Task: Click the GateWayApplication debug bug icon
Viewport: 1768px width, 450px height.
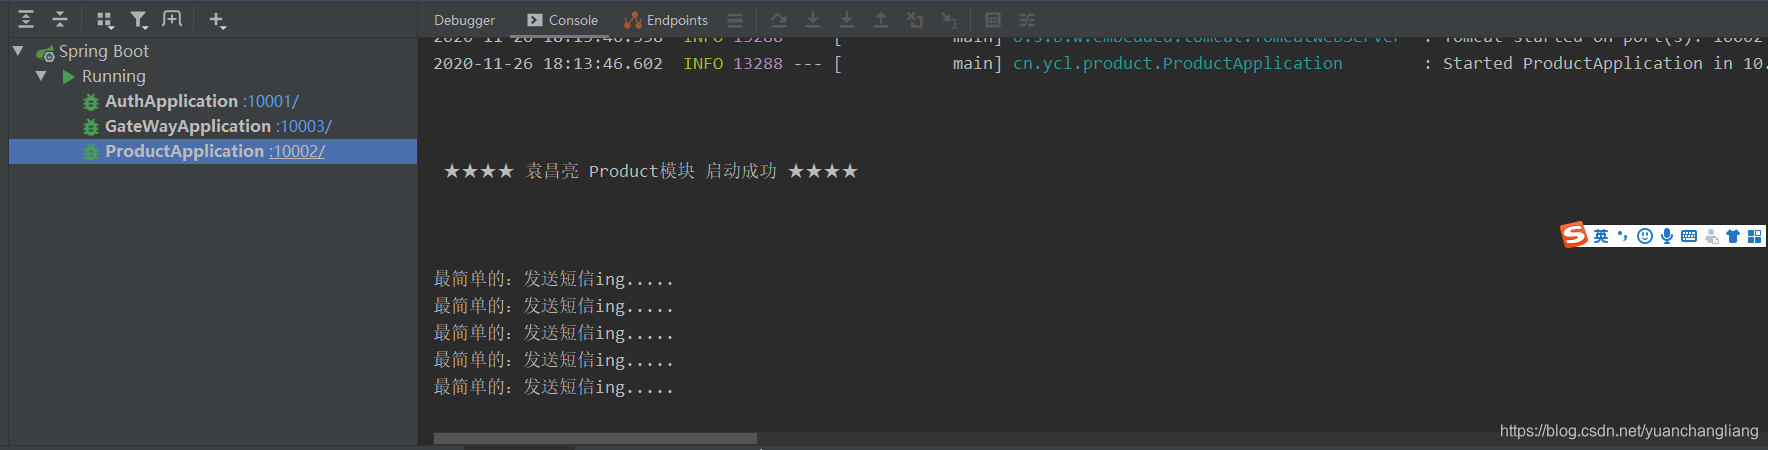Action: pyautogui.click(x=91, y=127)
